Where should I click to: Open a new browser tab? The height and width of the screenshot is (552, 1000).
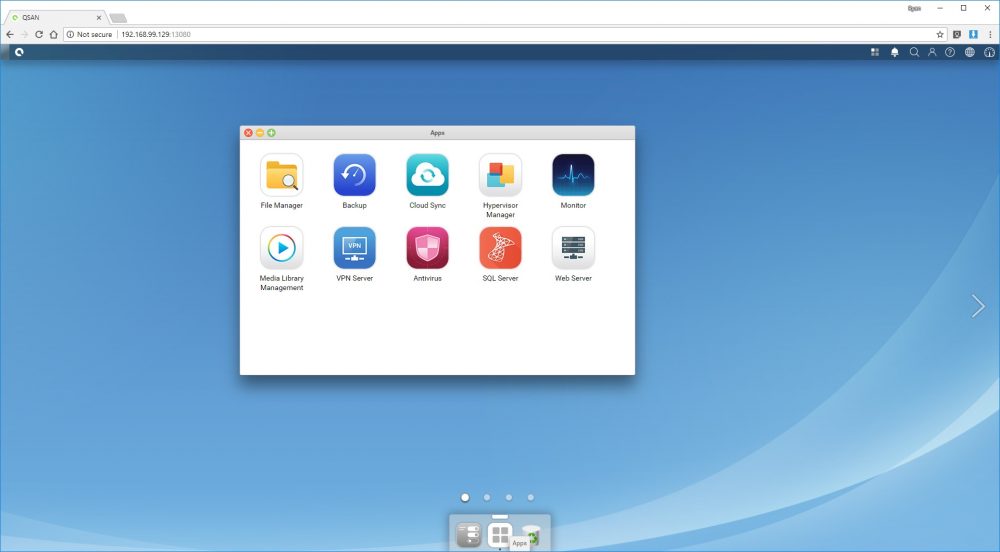[118, 18]
